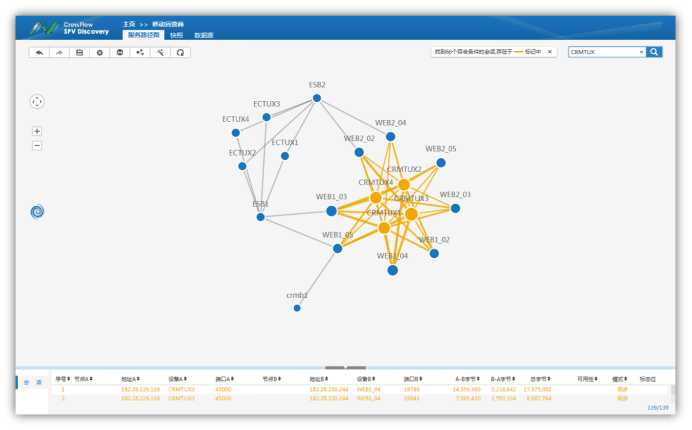Select the ESB2 node in graph
Viewport: 692px width, 430px height.
pos(316,97)
